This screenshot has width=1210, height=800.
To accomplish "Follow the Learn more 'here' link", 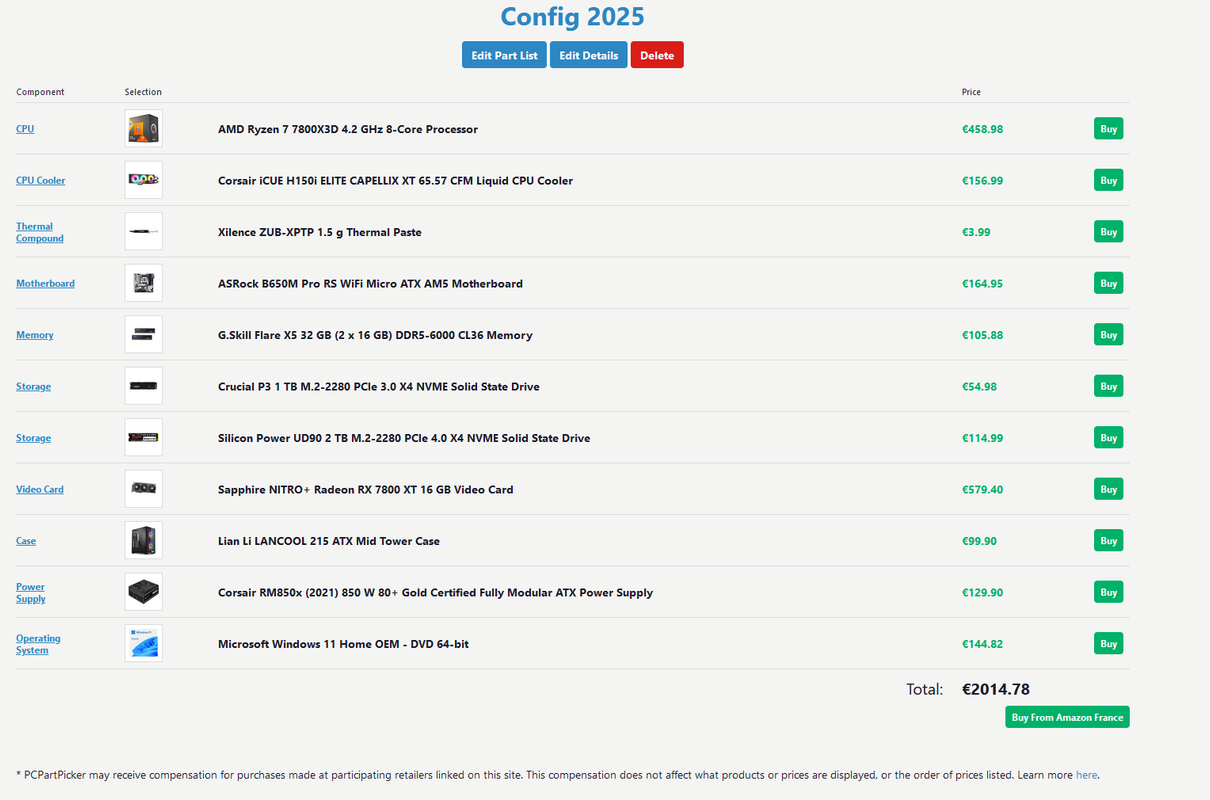I will pos(1086,775).
